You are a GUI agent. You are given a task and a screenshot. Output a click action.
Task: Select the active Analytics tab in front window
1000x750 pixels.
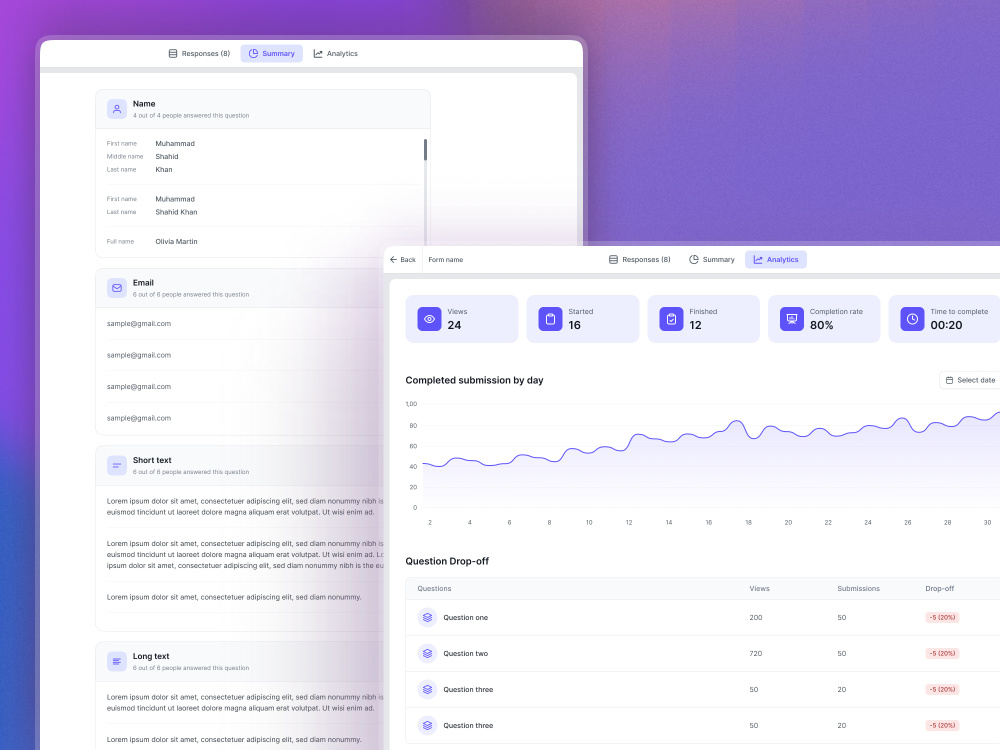click(x=776, y=260)
